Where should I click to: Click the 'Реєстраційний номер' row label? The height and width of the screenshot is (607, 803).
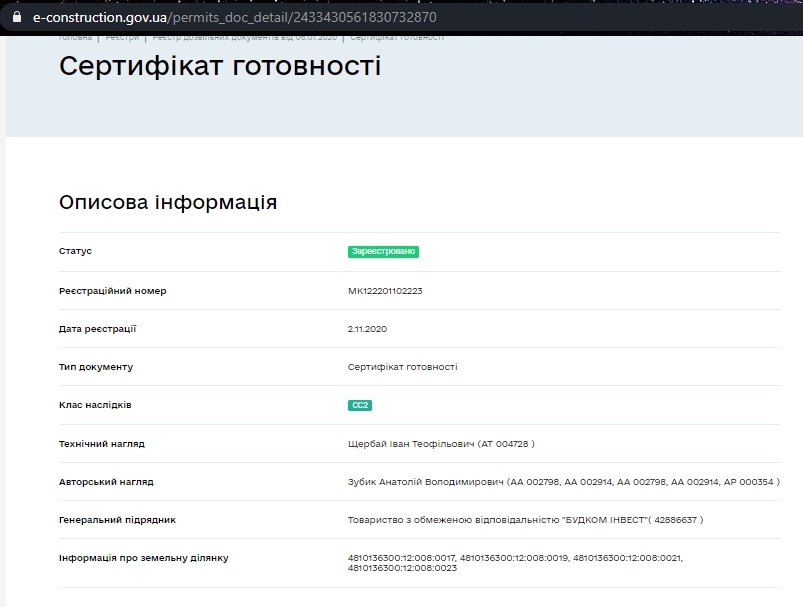point(113,291)
